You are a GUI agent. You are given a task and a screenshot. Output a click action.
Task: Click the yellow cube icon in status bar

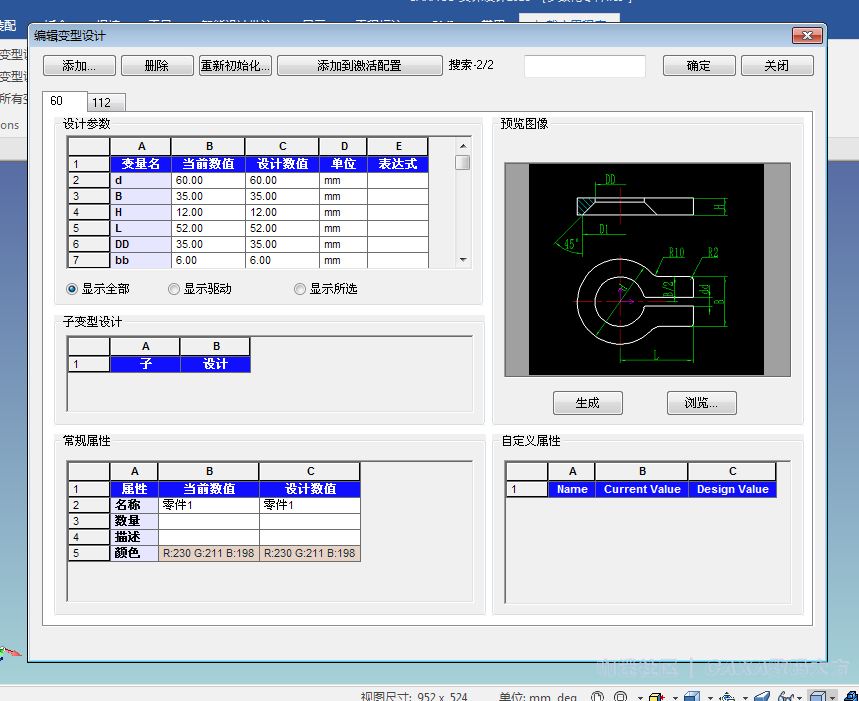[657, 697]
